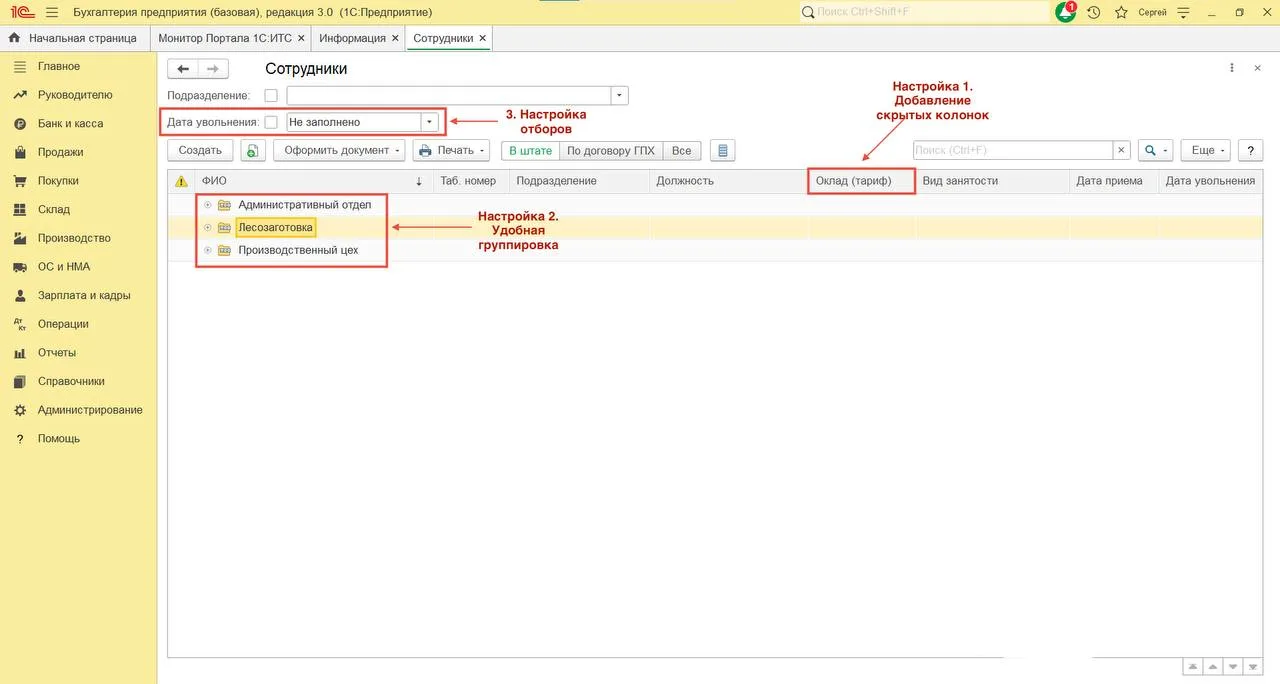
Task: Close the Монитор Портала 1С:ИТС tab
Action: click(302, 38)
